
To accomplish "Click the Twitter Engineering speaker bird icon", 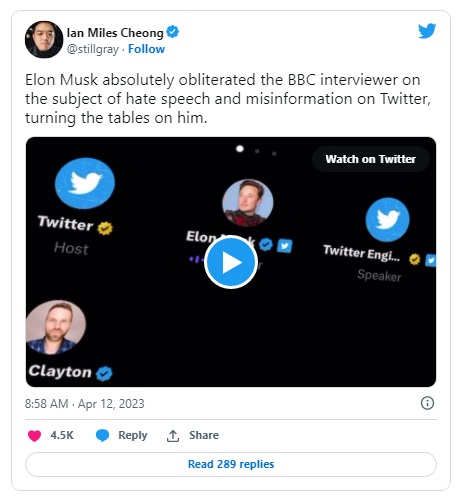I will point(387,220).
